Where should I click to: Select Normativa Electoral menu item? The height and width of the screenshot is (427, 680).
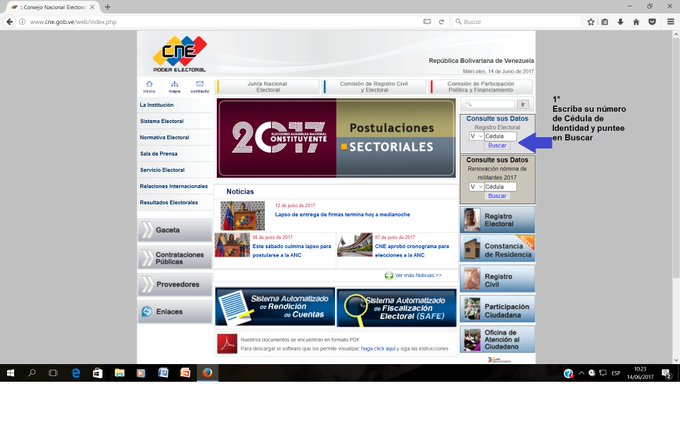point(164,137)
